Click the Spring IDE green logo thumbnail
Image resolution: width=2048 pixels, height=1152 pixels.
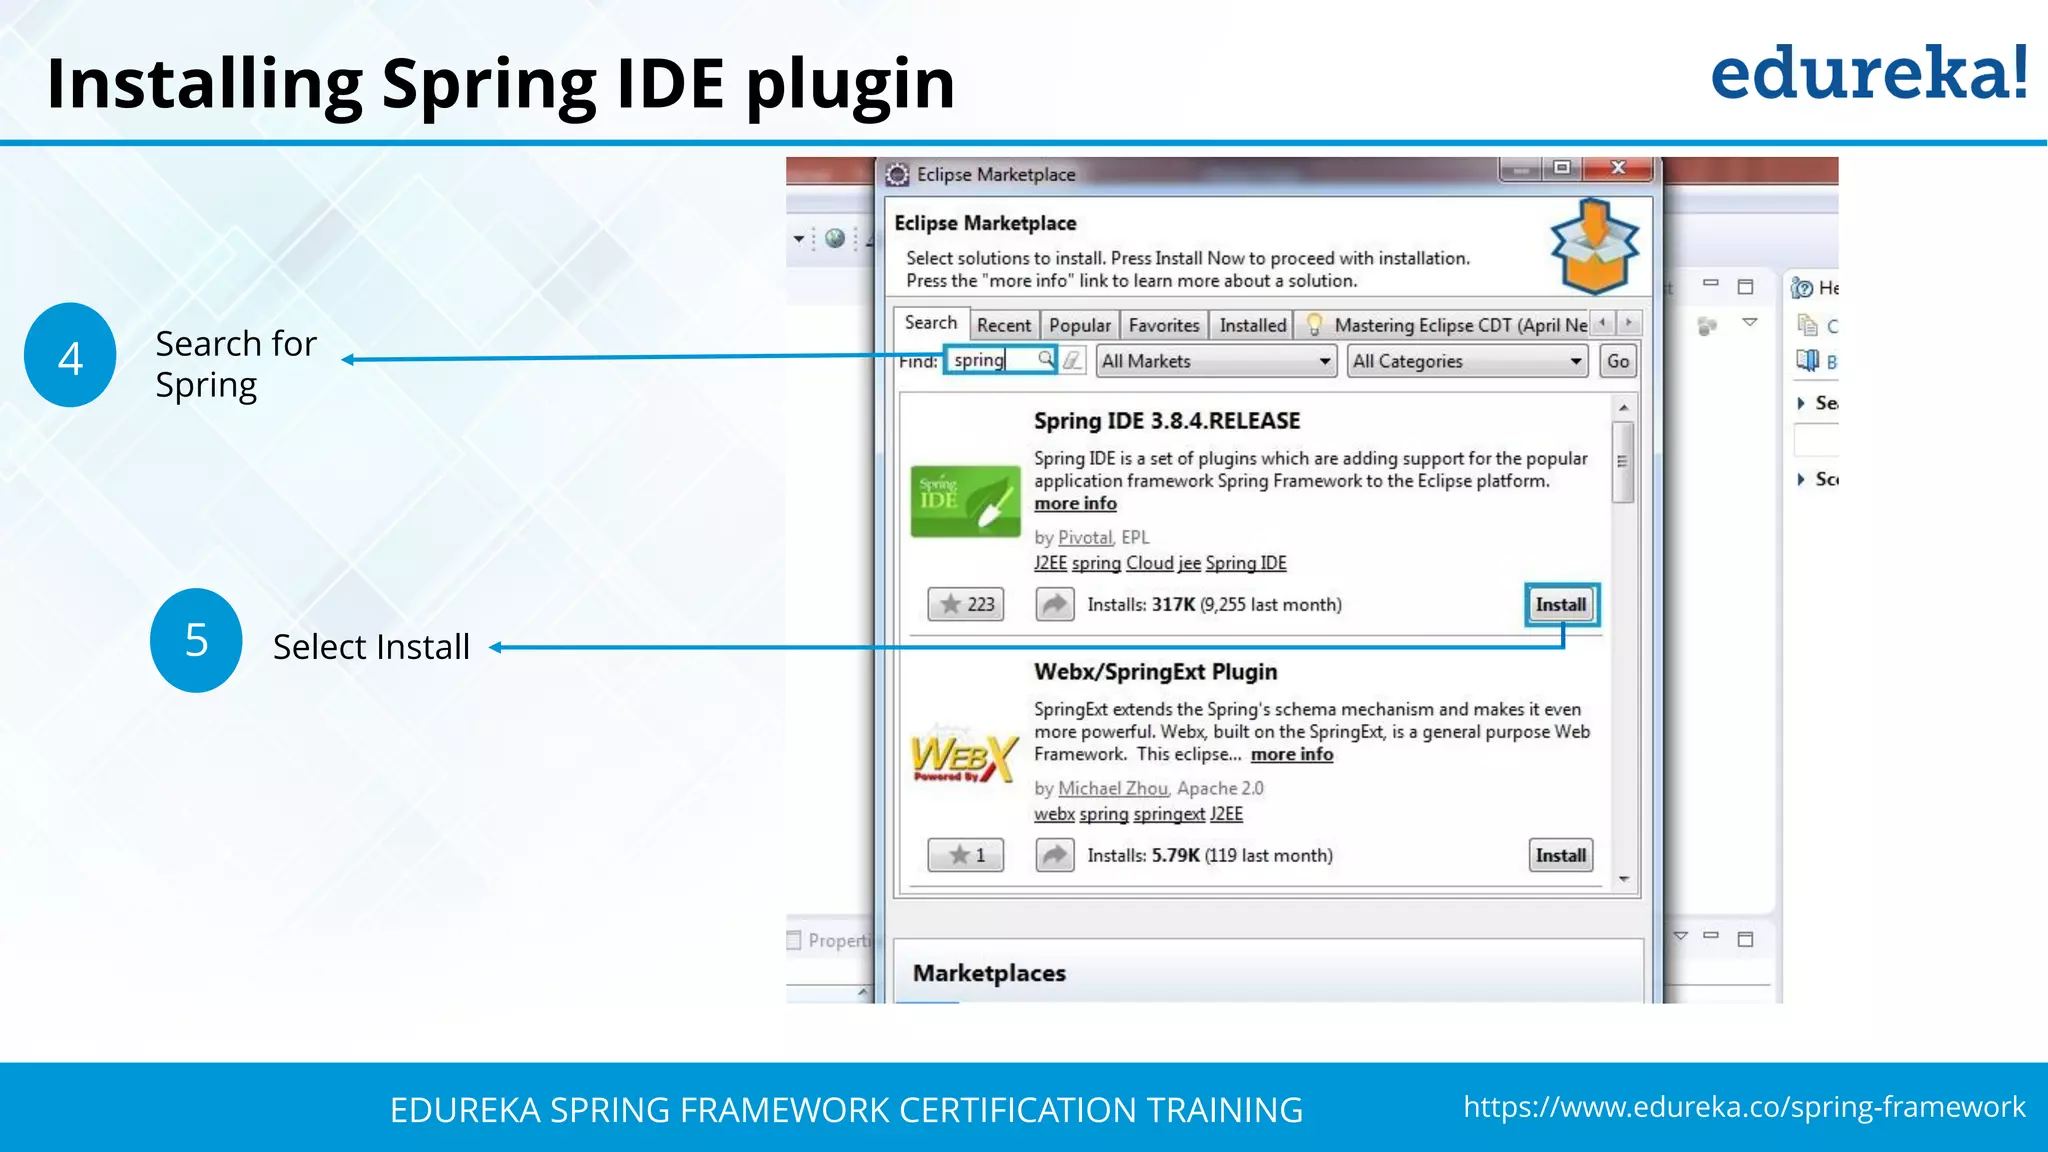click(965, 500)
